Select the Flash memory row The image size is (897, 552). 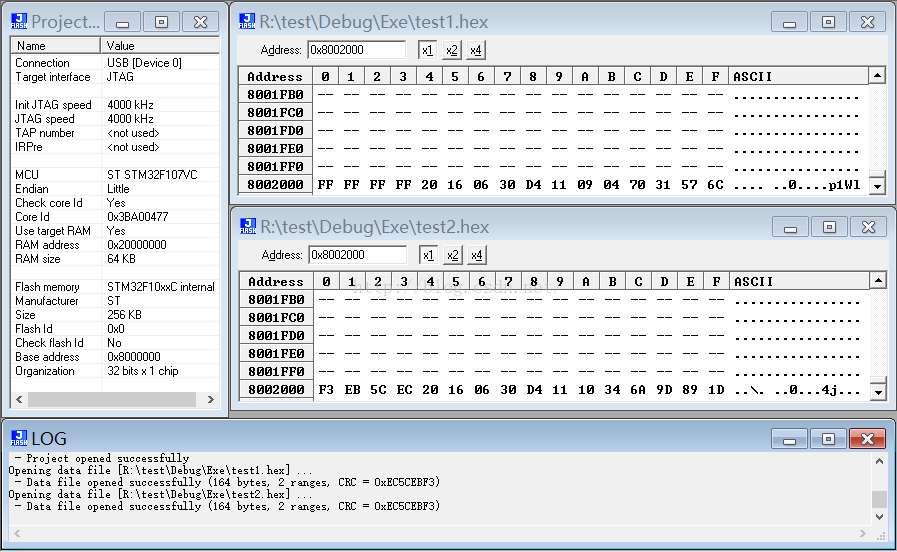point(115,287)
